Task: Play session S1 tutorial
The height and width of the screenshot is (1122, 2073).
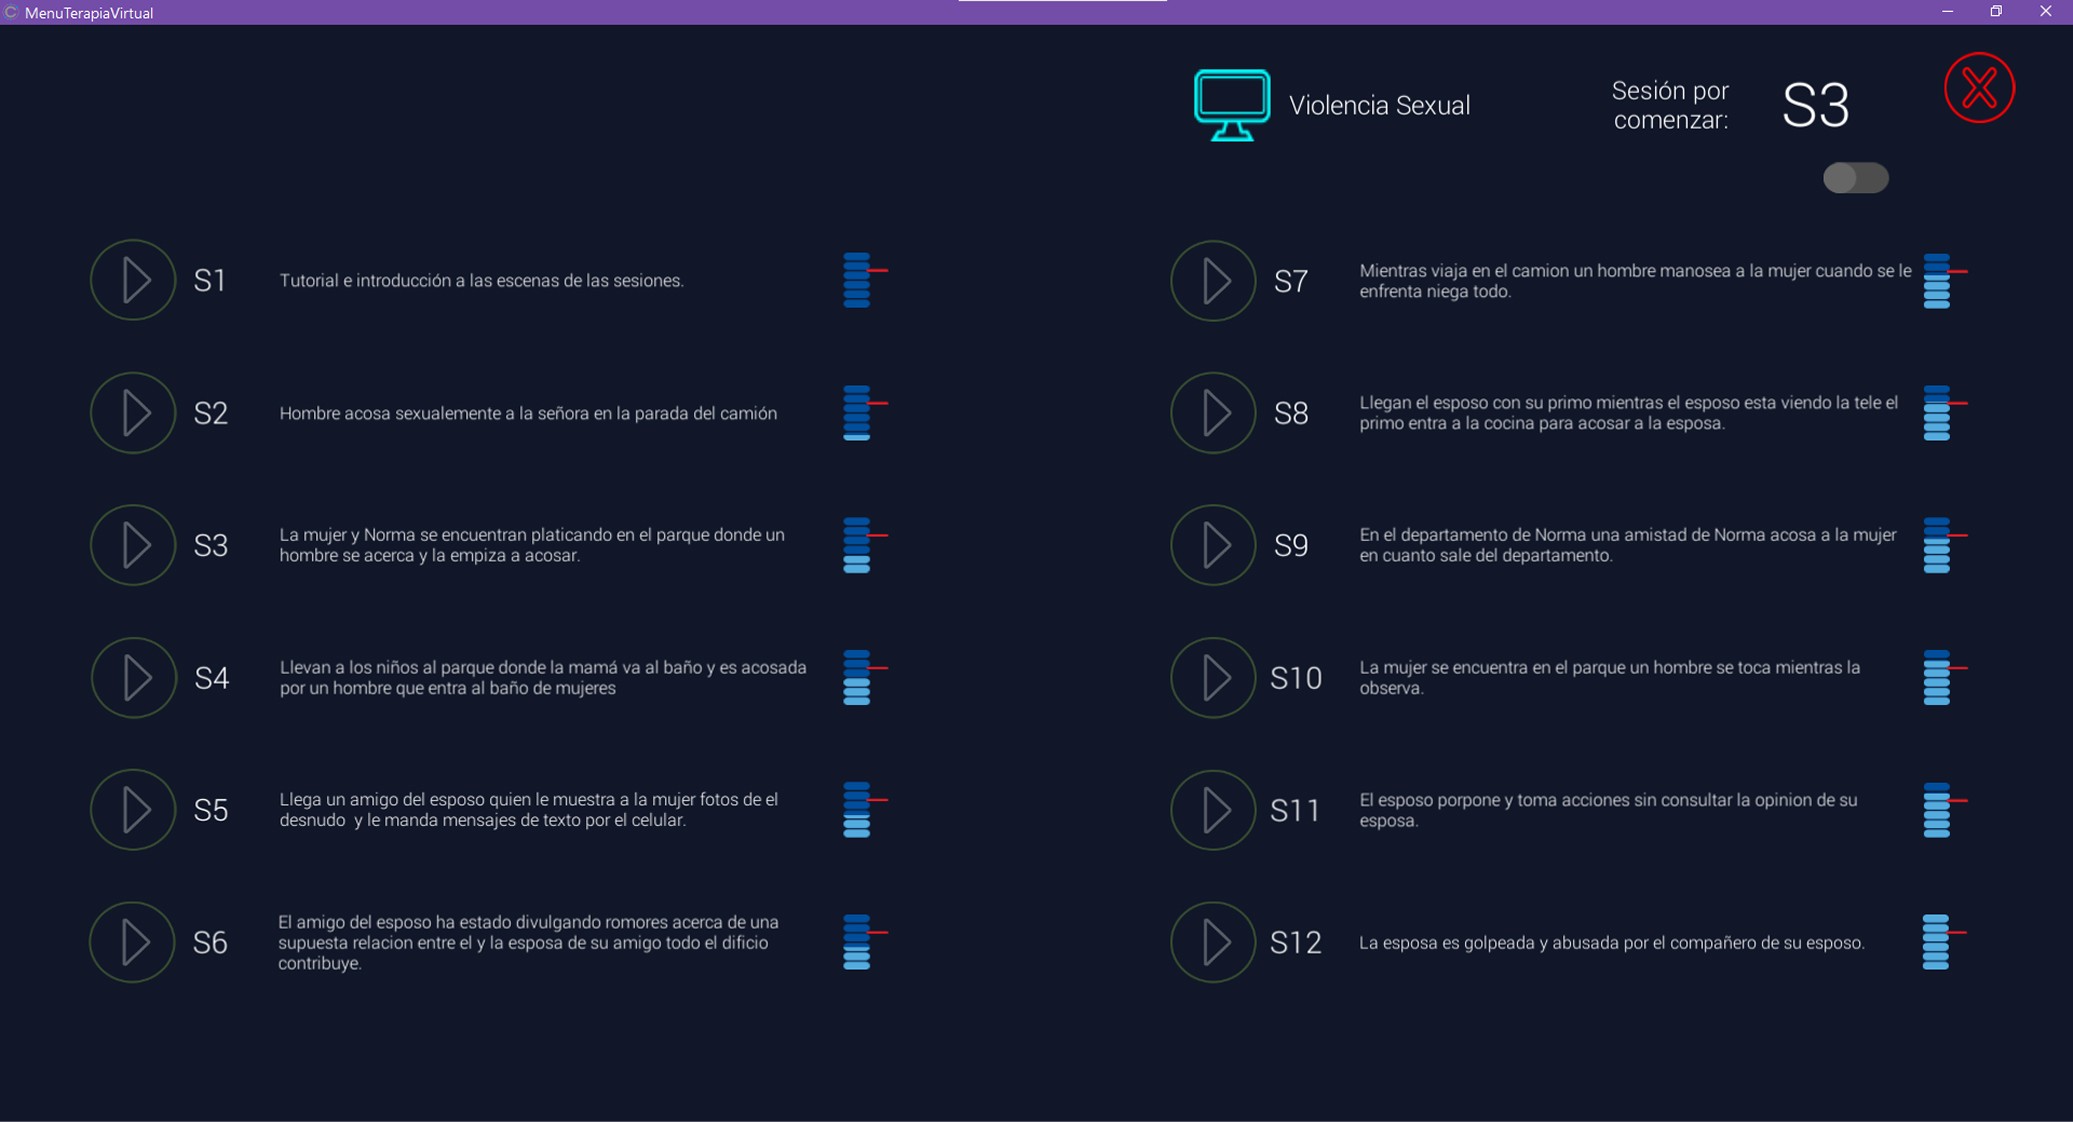Action: click(133, 280)
